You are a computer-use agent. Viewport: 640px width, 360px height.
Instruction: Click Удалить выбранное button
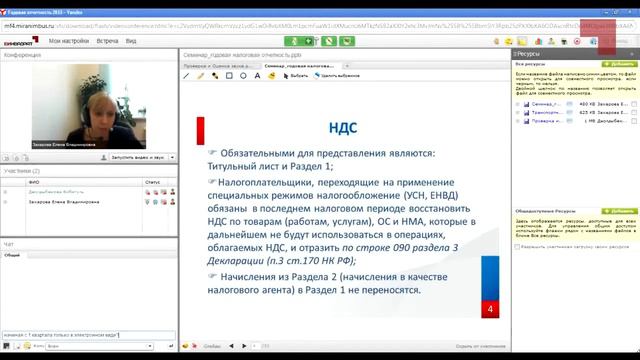coord(337,76)
